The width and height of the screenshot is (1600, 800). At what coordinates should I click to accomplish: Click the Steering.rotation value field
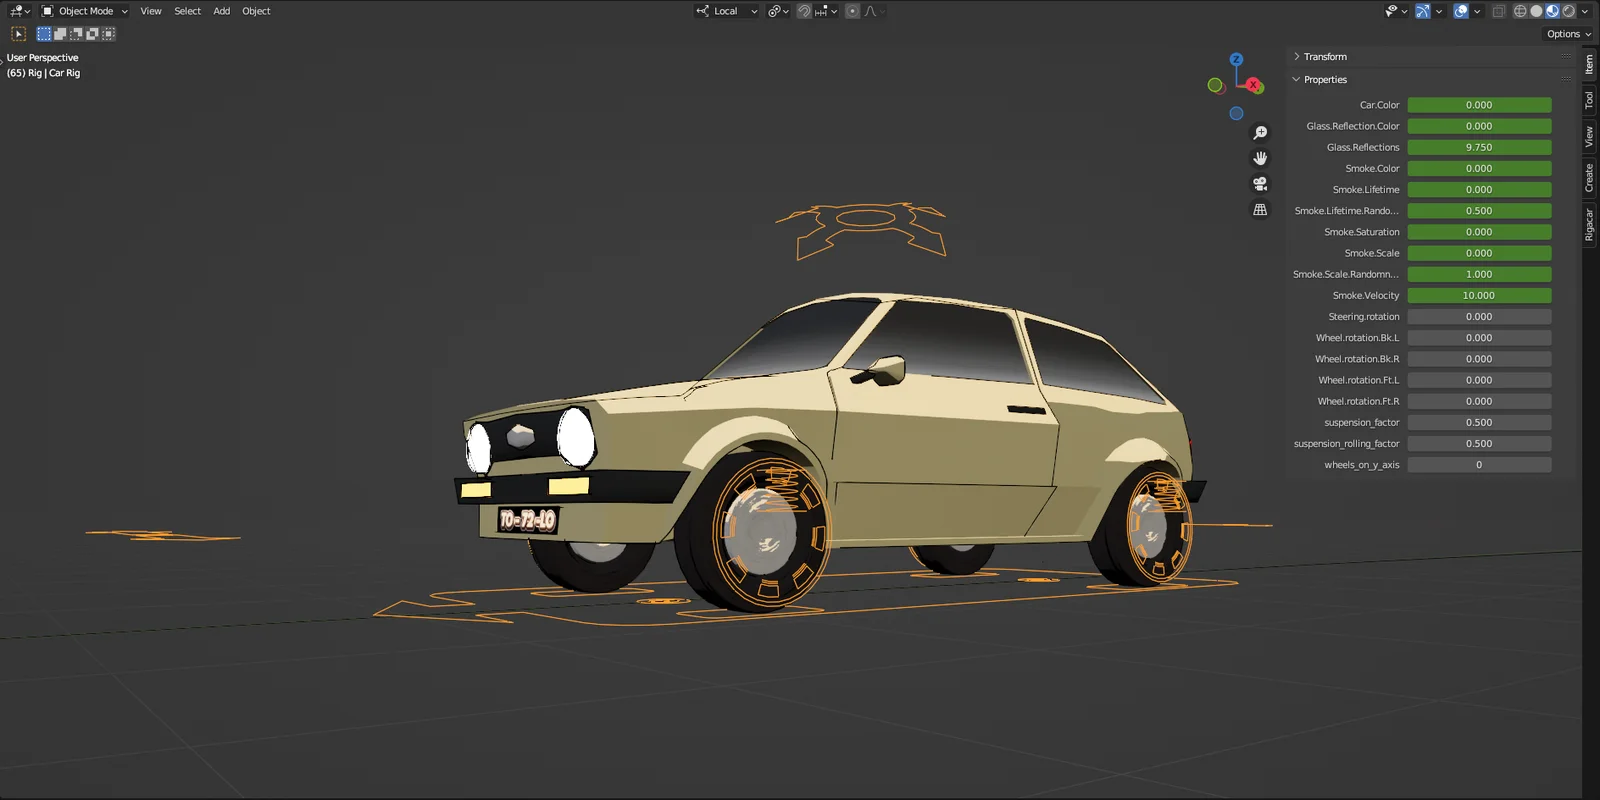1479,317
